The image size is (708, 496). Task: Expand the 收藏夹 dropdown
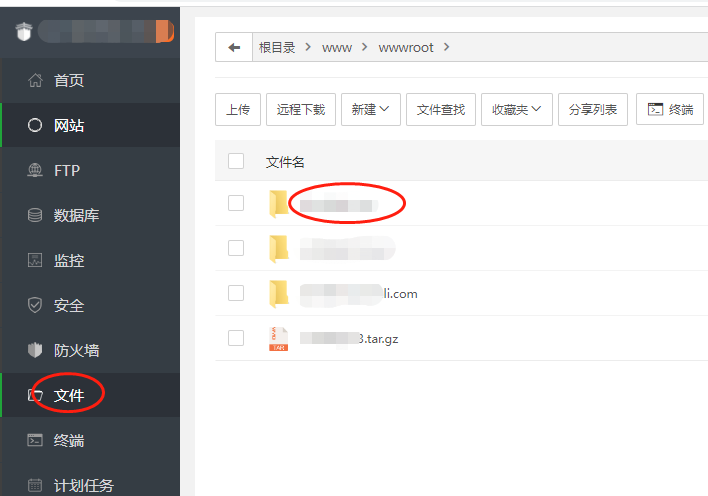pyautogui.click(x=517, y=109)
